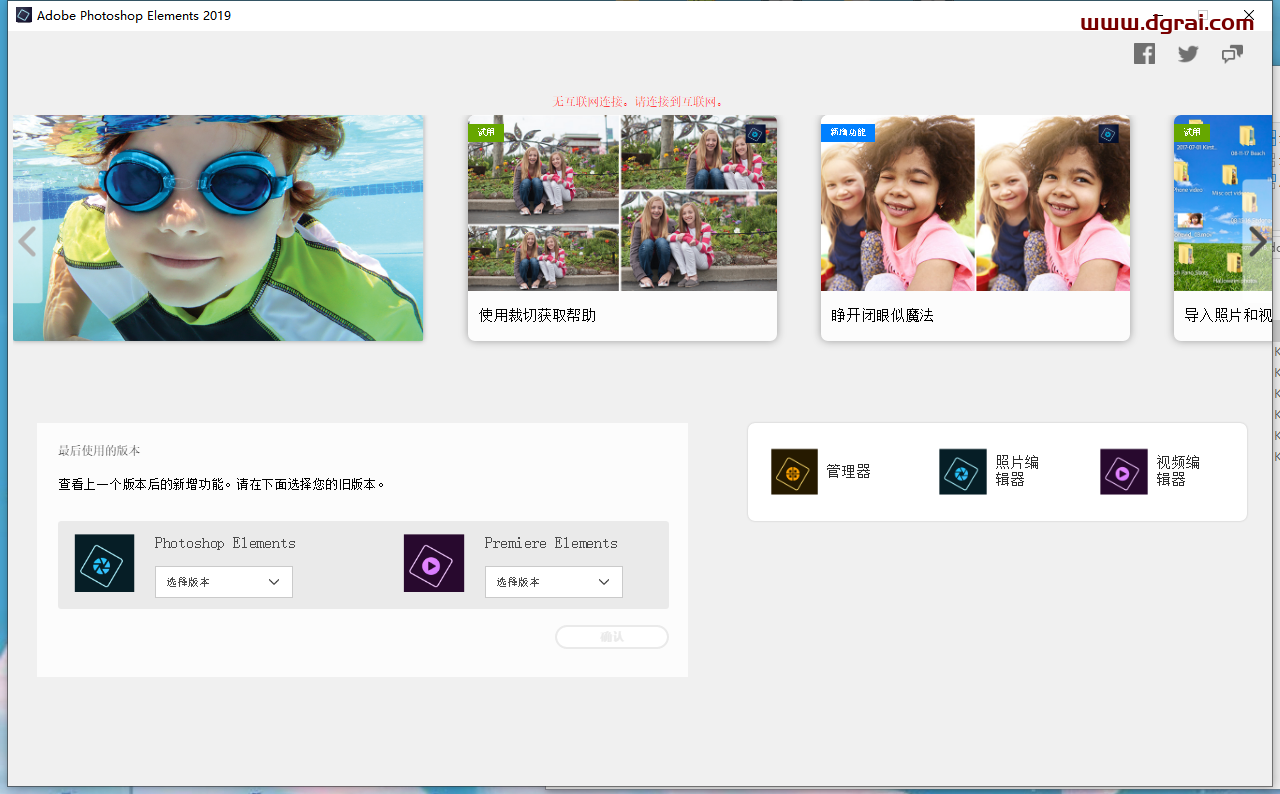Open the swimming child goggles photo

[218, 228]
